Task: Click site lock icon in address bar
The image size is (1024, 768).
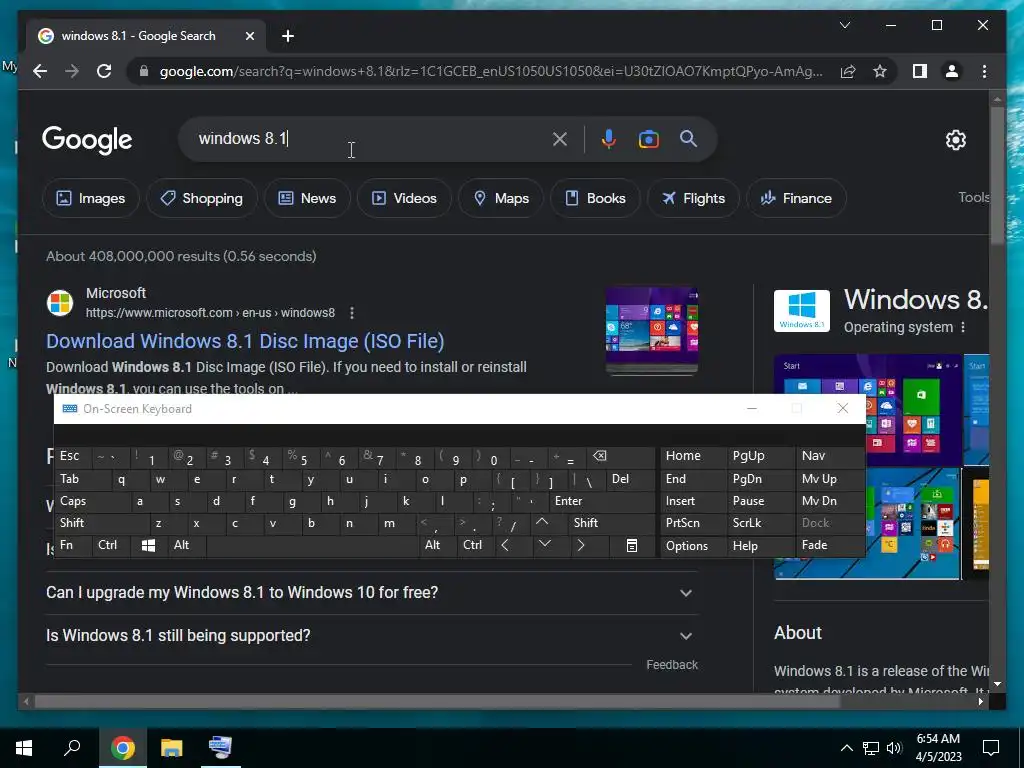Action: click(x=144, y=71)
